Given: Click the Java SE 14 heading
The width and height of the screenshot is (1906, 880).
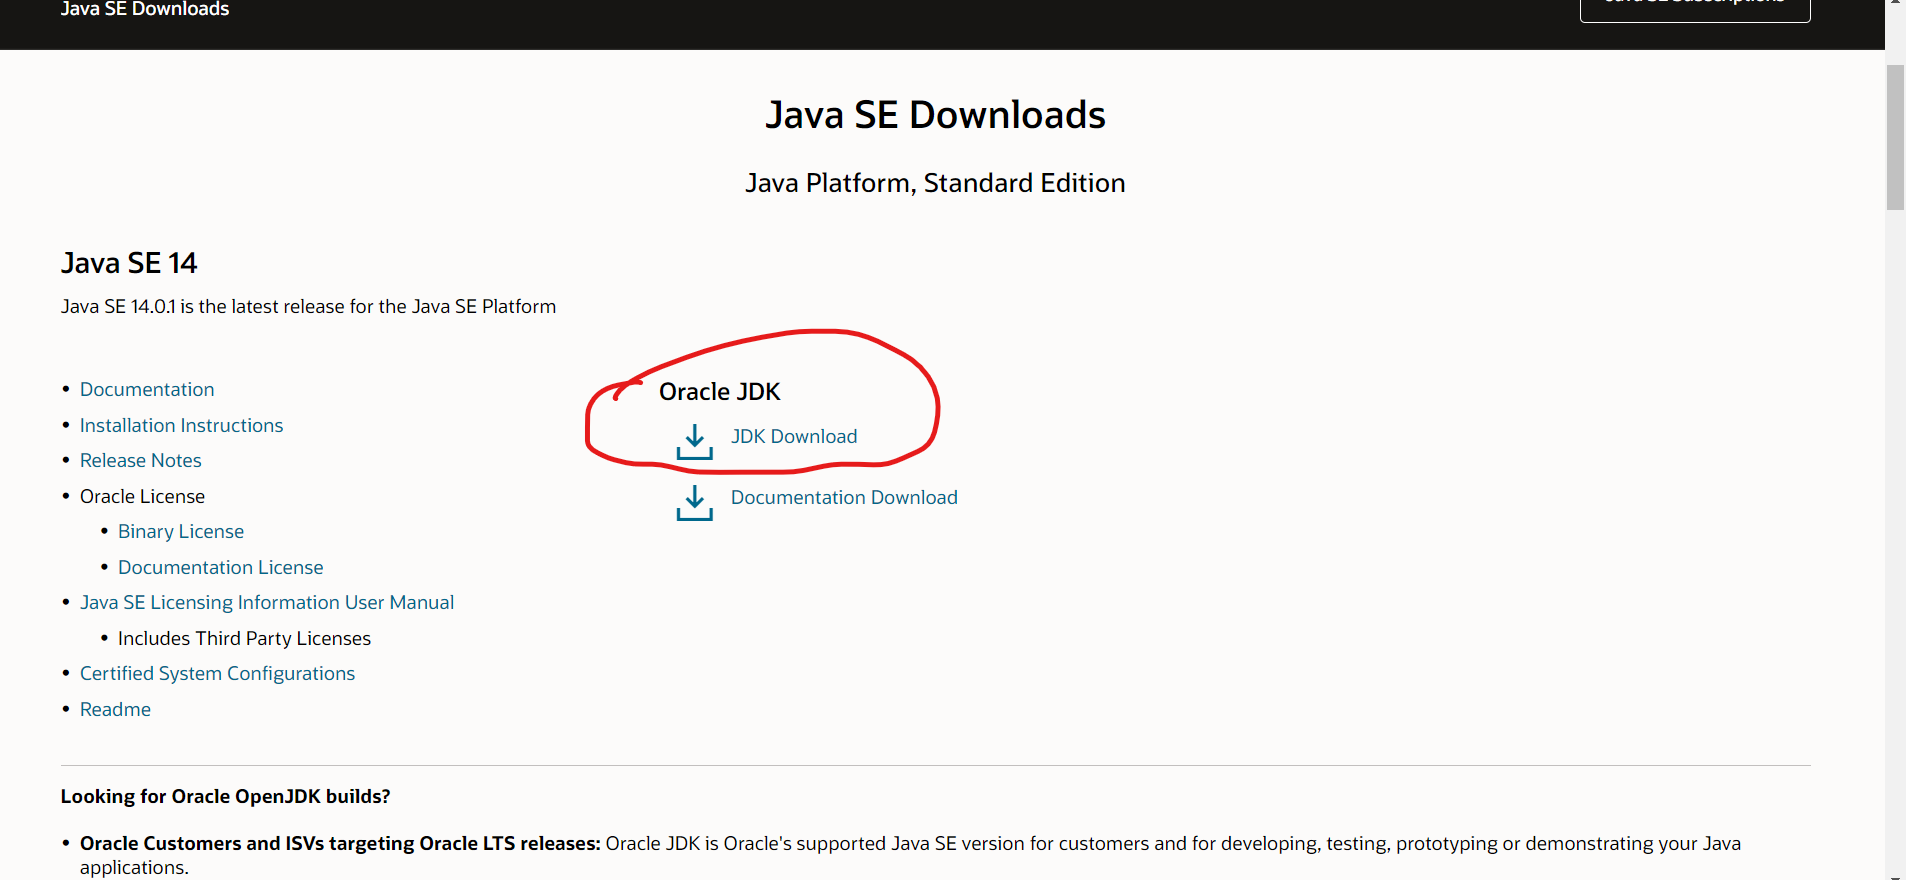Looking at the screenshot, I should (x=129, y=263).
